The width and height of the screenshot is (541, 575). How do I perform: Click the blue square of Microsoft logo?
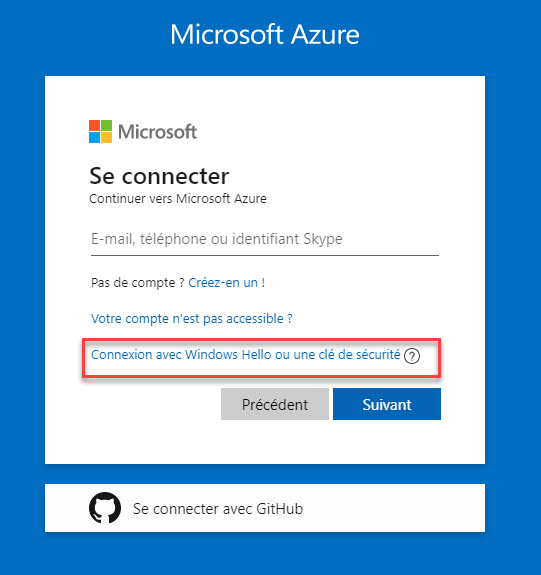(x=94, y=138)
